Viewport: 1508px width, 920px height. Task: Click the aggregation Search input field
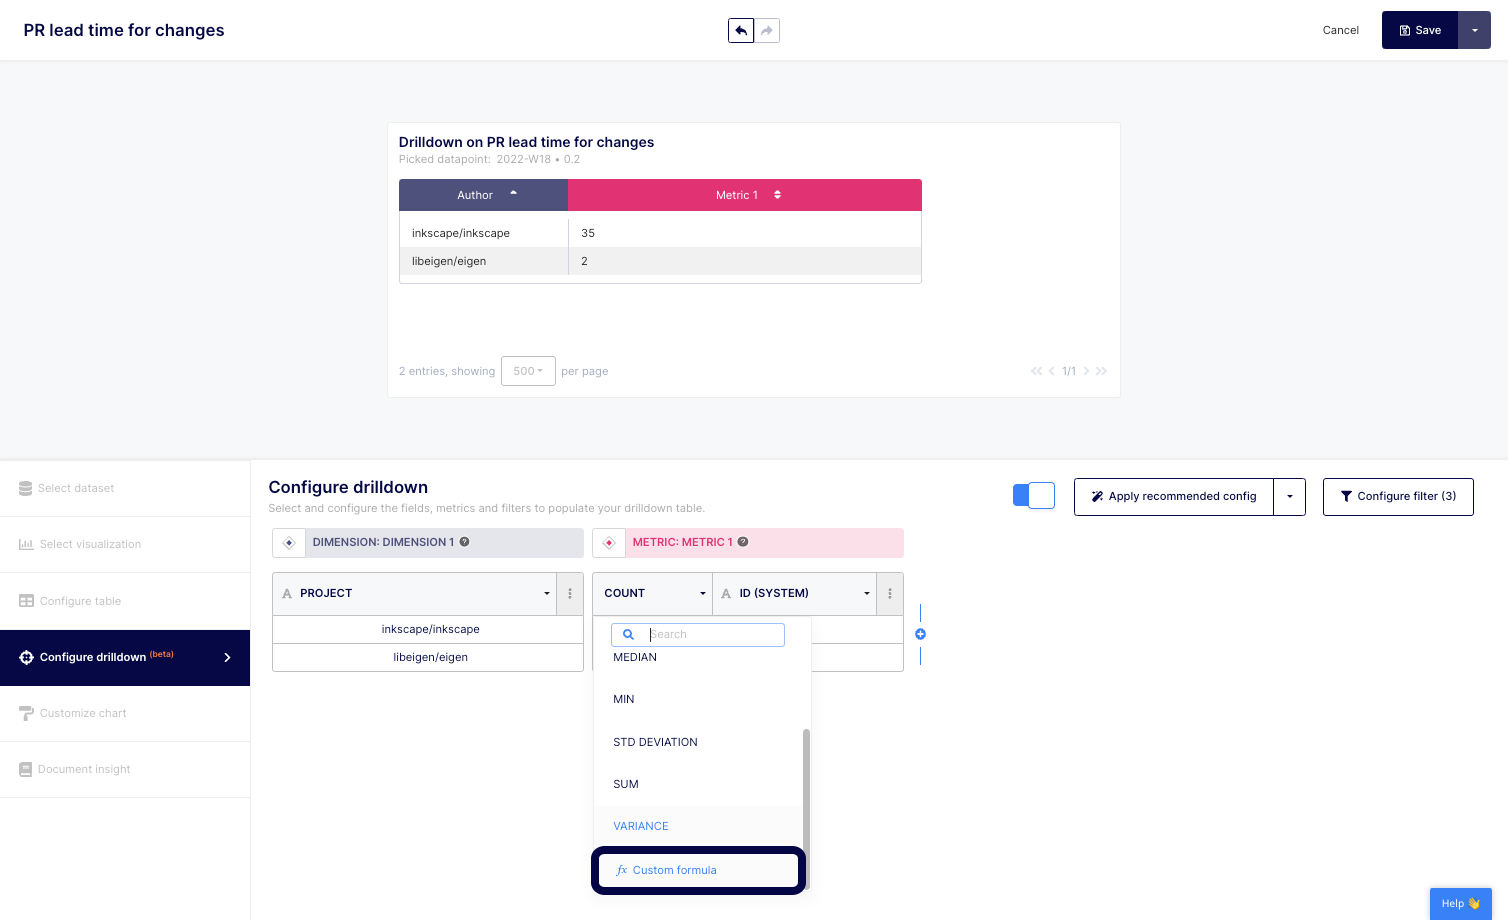[x=713, y=635]
